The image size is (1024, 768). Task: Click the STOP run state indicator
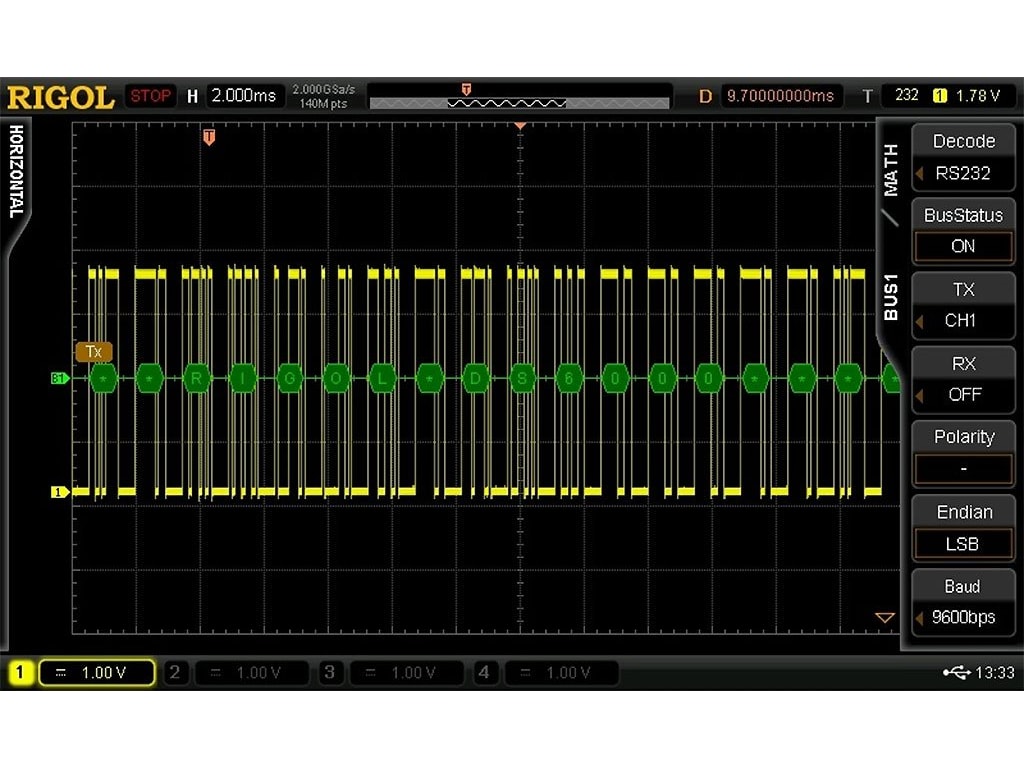click(150, 95)
